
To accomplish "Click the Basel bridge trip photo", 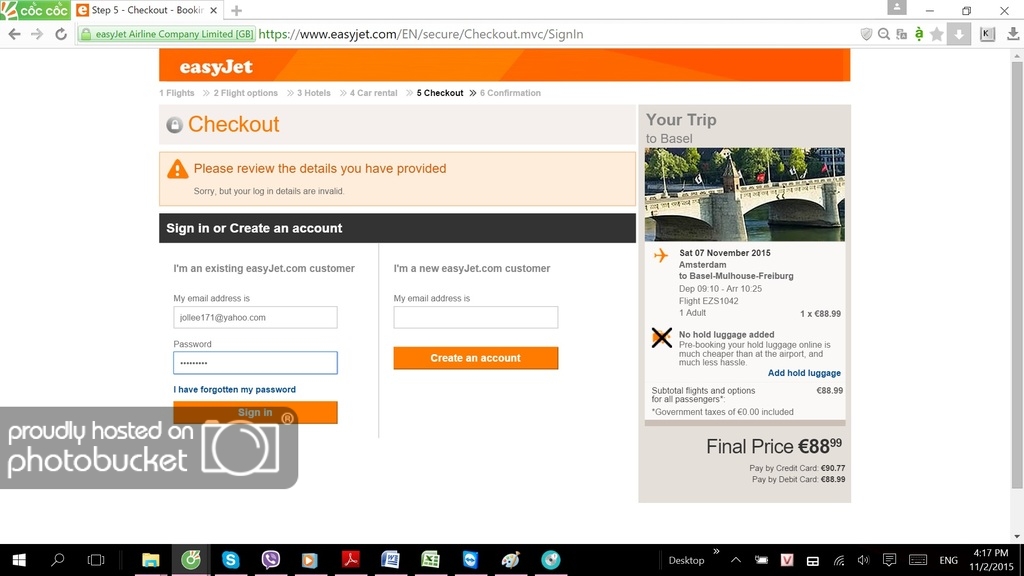I will click(744, 194).
